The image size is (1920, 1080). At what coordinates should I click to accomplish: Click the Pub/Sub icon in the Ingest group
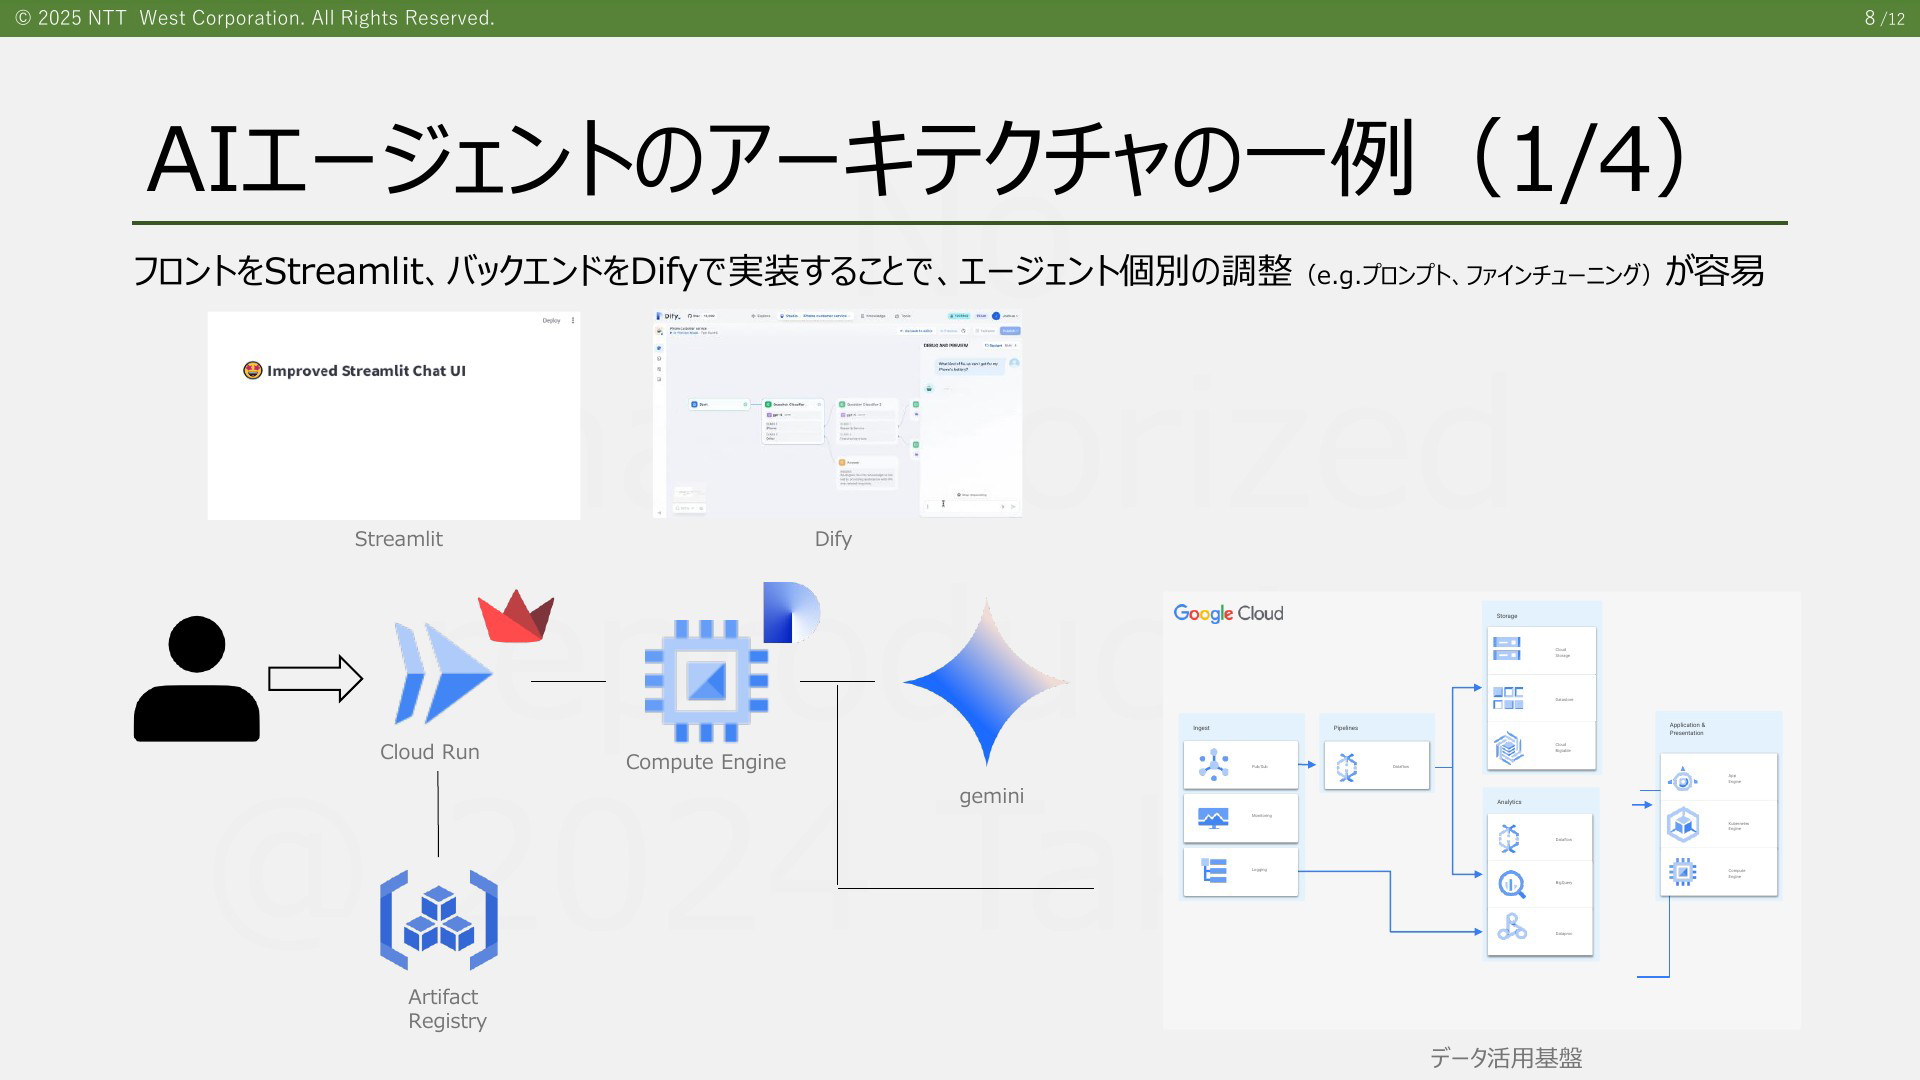click(1213, 765)
